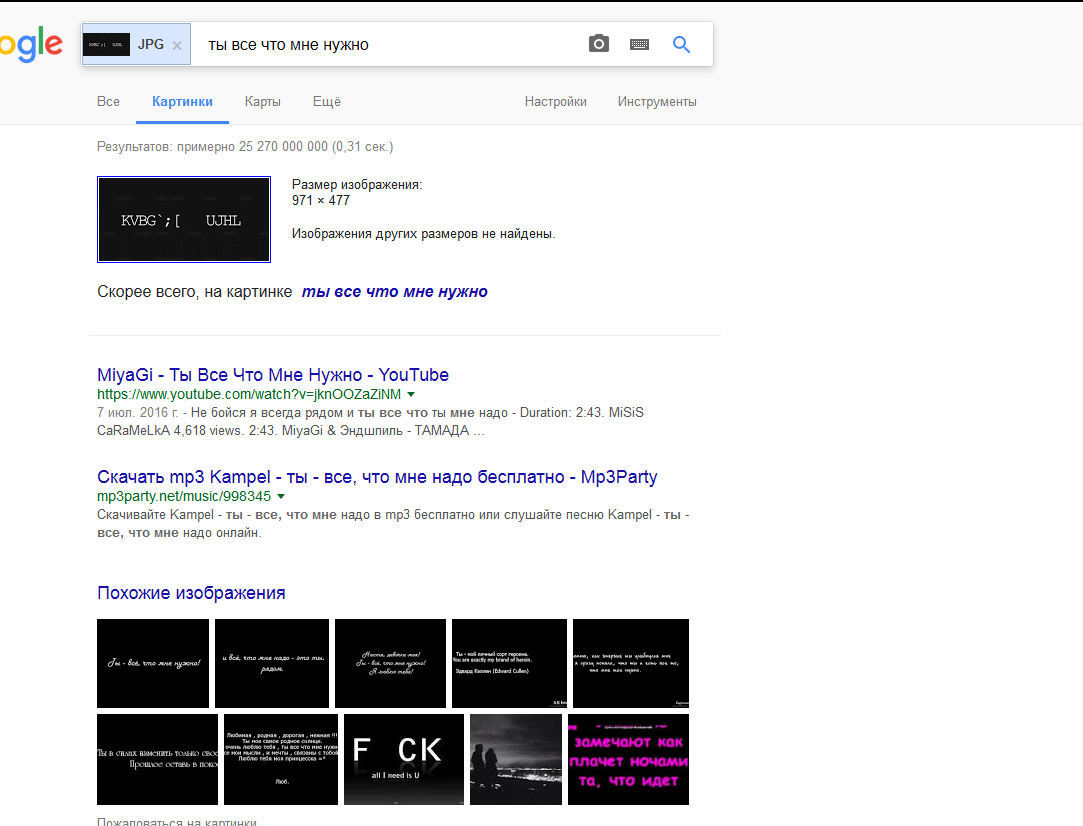Click the best guess link 'ты все что мне нужно'
The width and height of the screenshot is (1083, 826).
click(x=394, y=291)
